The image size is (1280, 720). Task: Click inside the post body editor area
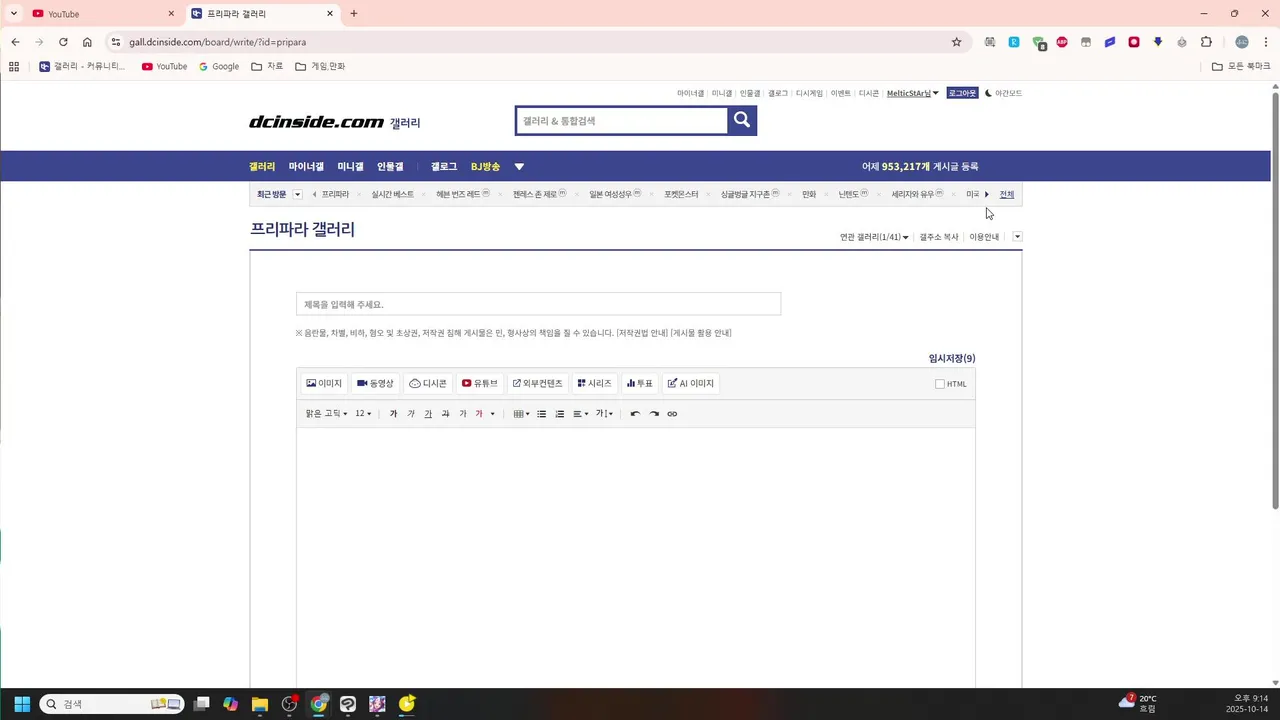636,558
